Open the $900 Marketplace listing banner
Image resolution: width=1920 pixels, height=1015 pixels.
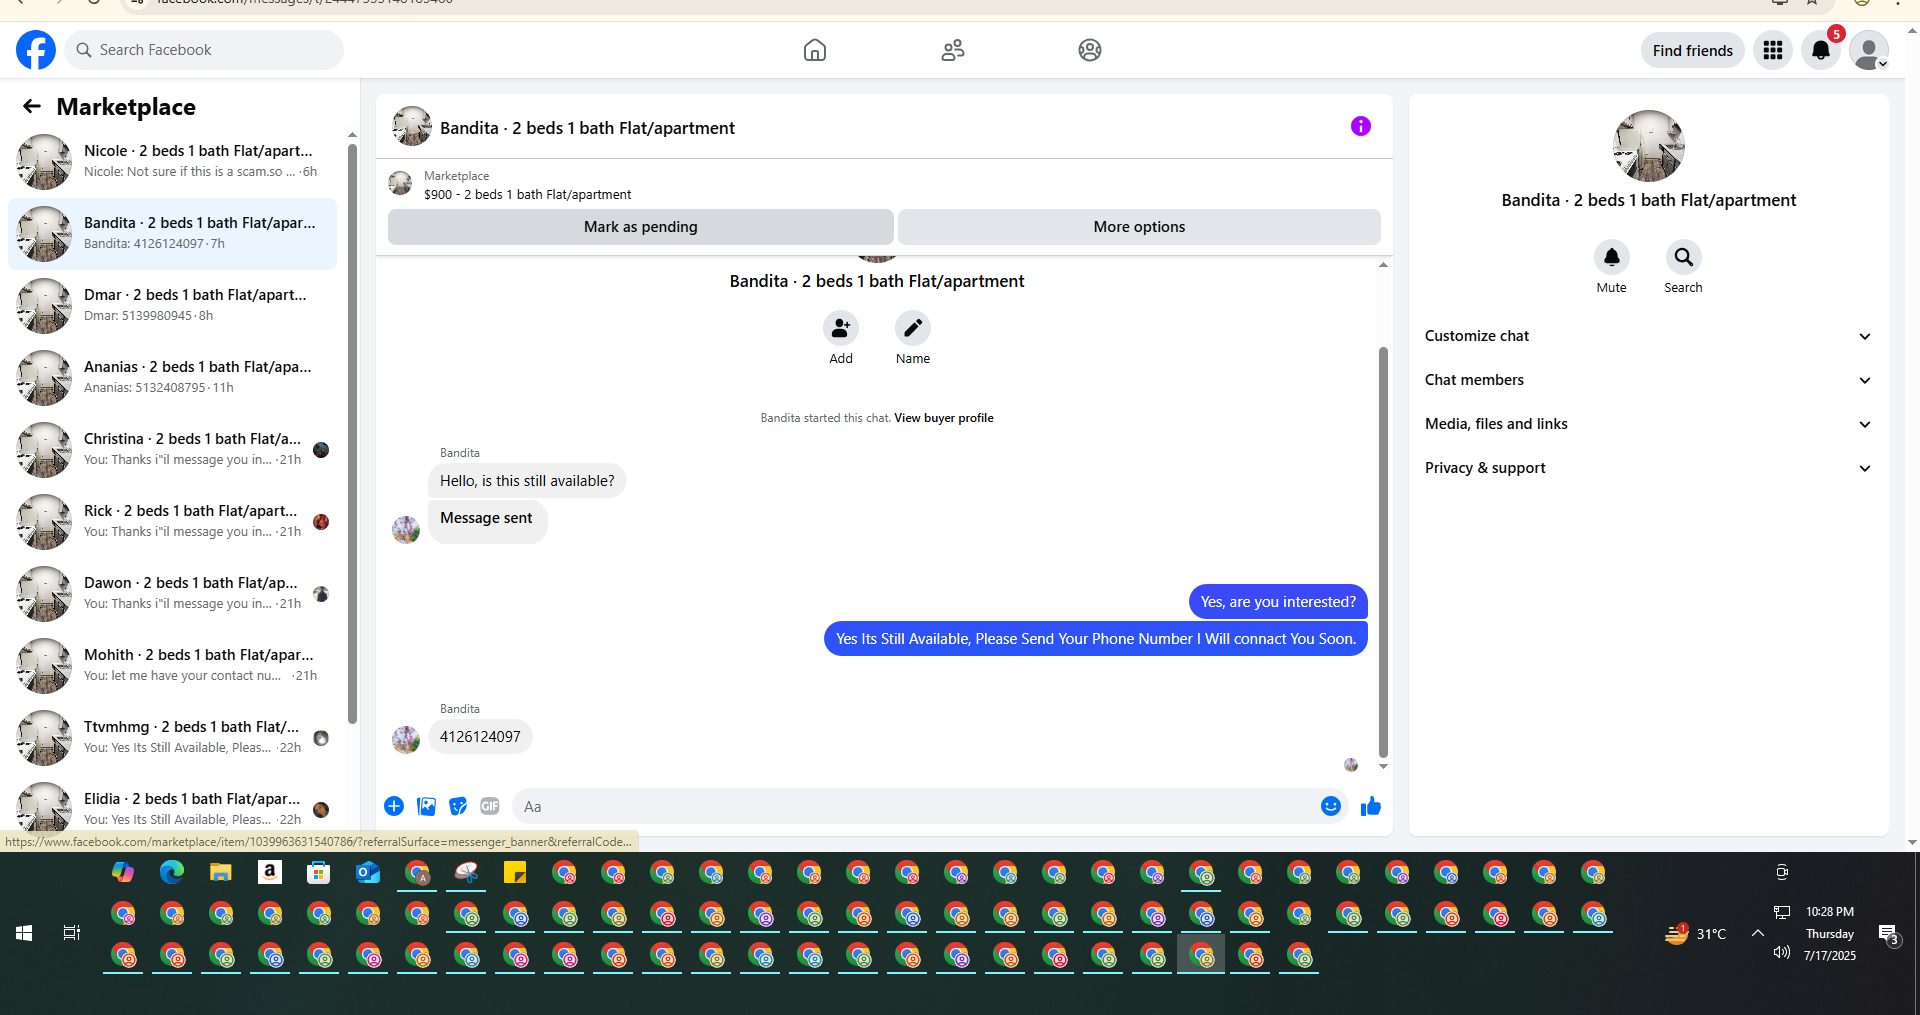884,185
